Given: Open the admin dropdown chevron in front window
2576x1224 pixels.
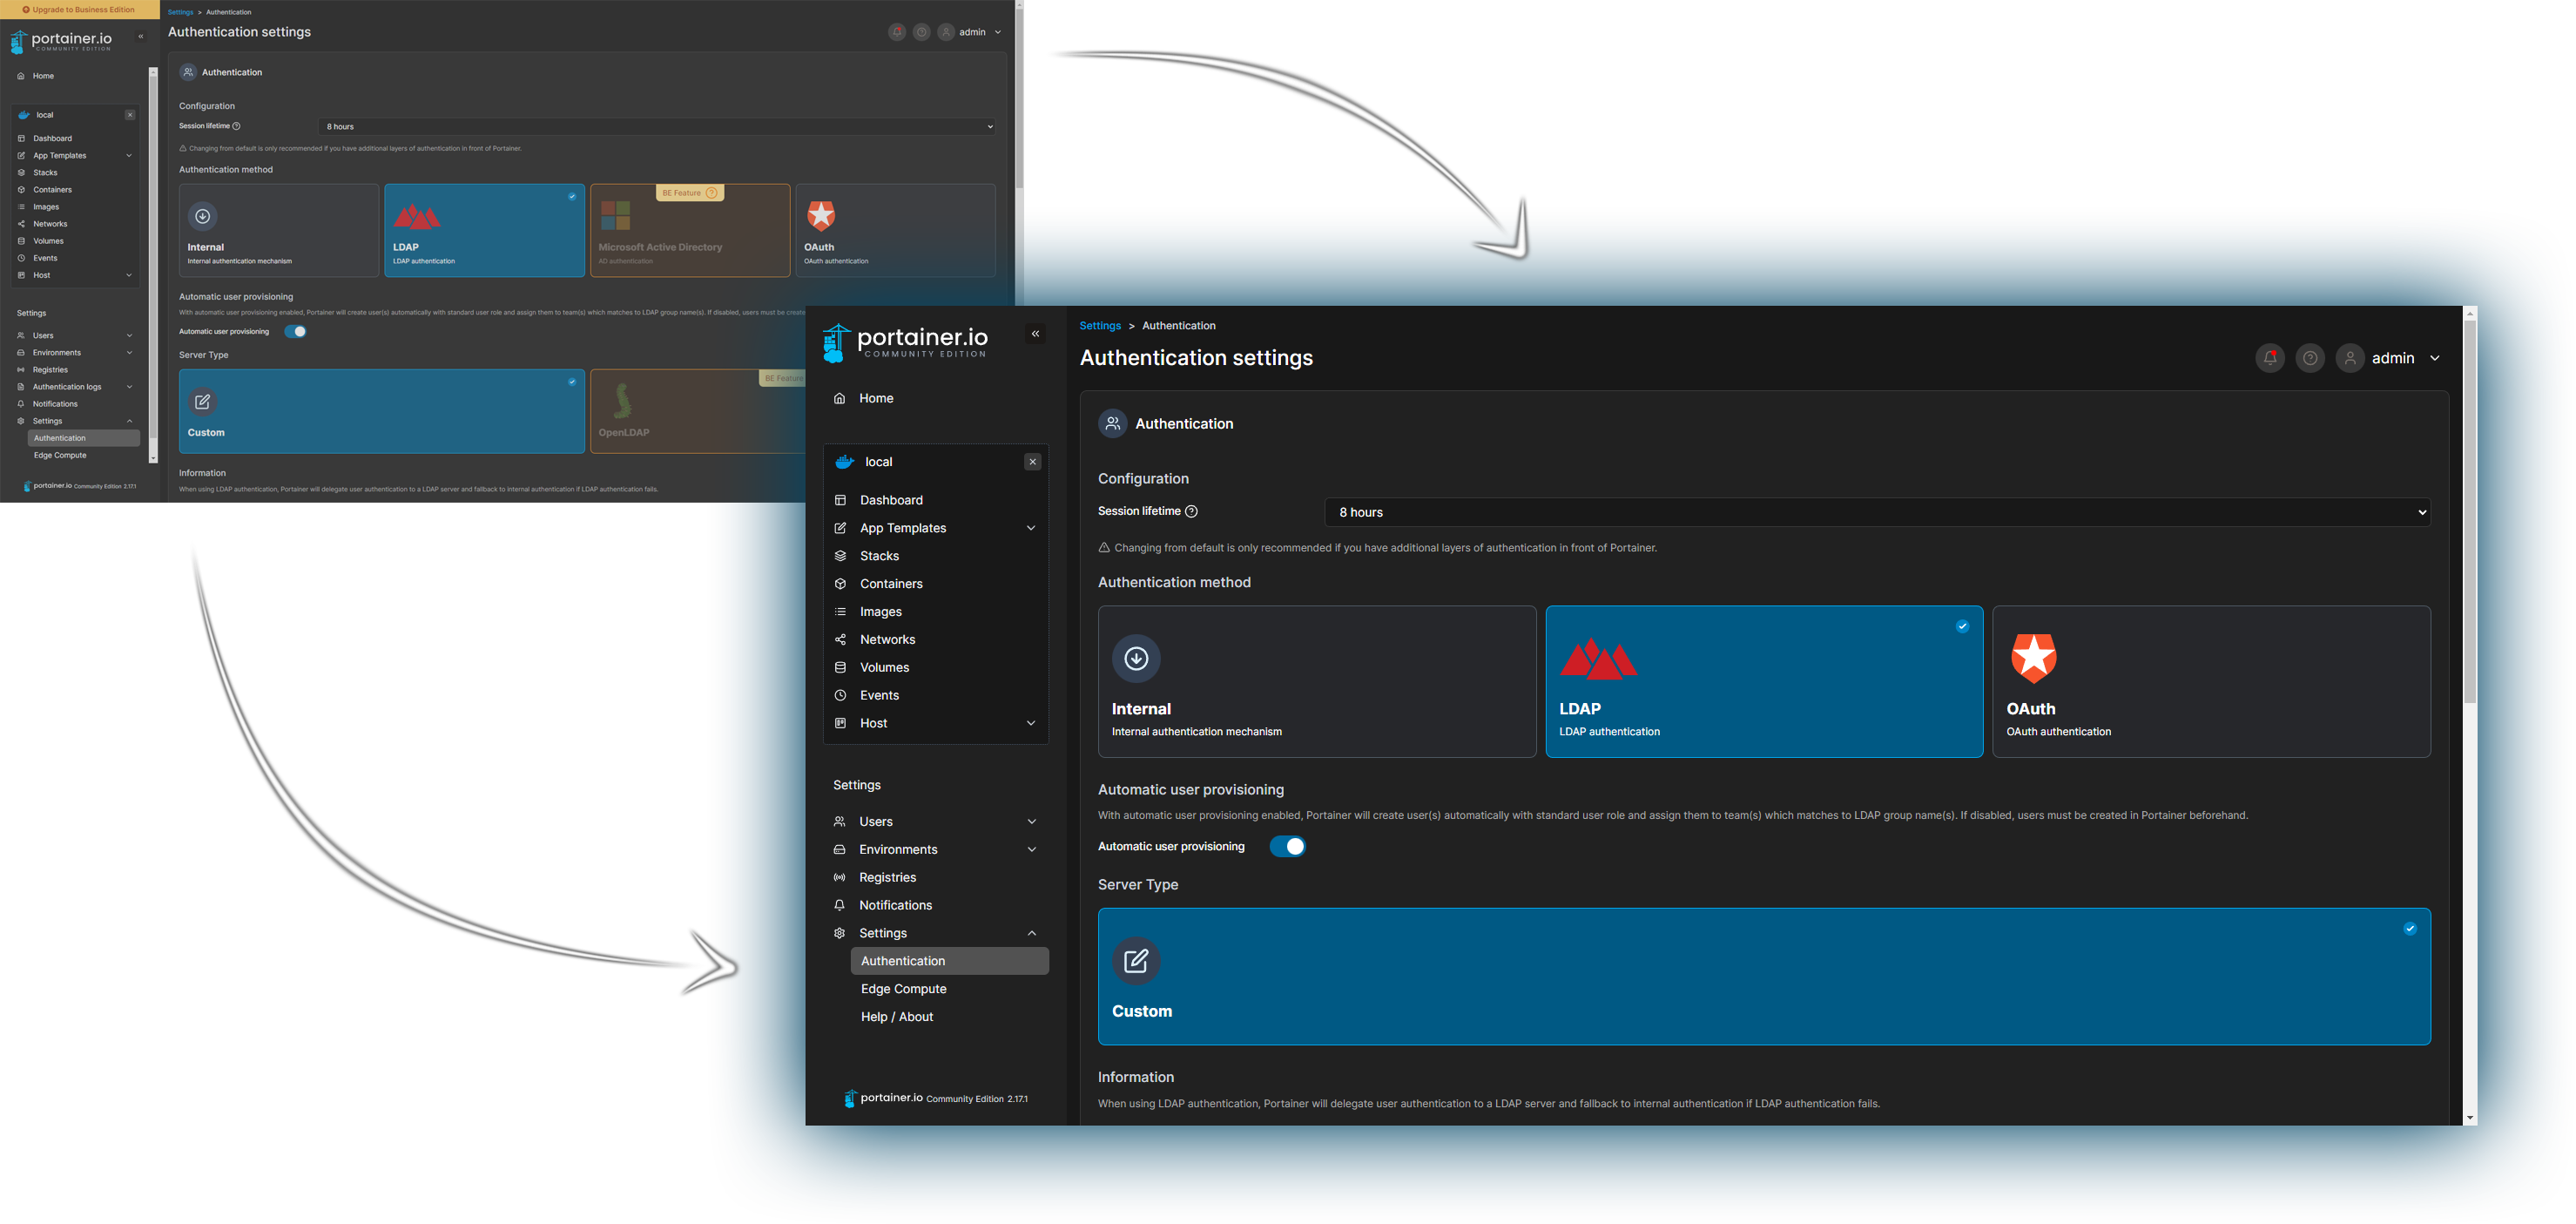Looking at the screenshot, I should (x=2435, y=358).
